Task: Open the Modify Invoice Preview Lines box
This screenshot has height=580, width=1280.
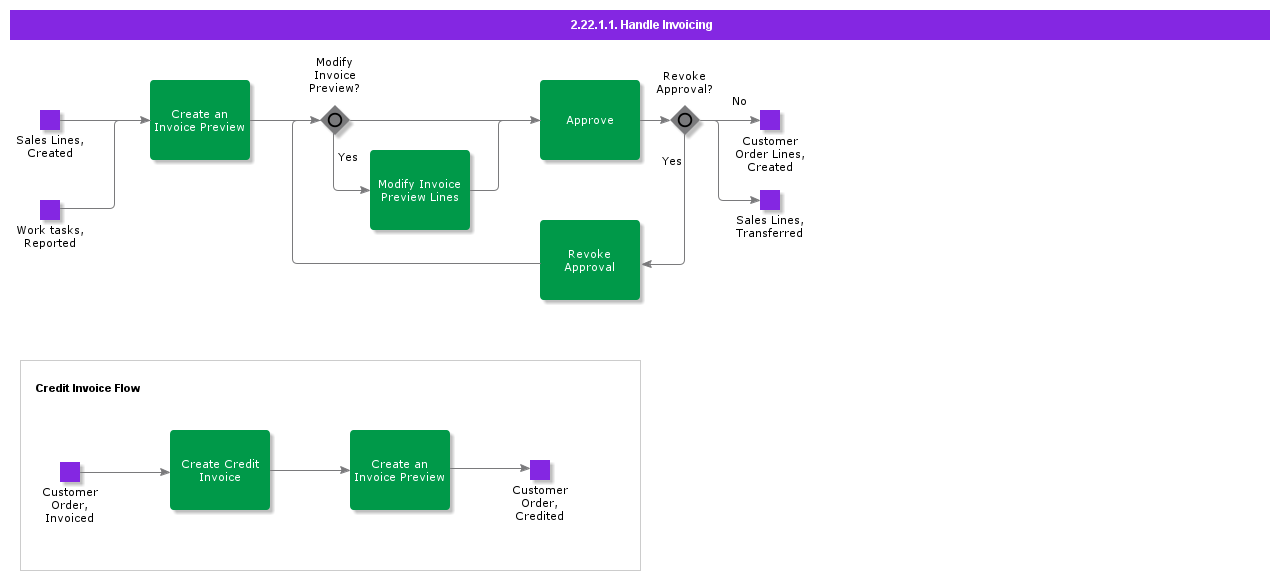Action: click(420, 190)
